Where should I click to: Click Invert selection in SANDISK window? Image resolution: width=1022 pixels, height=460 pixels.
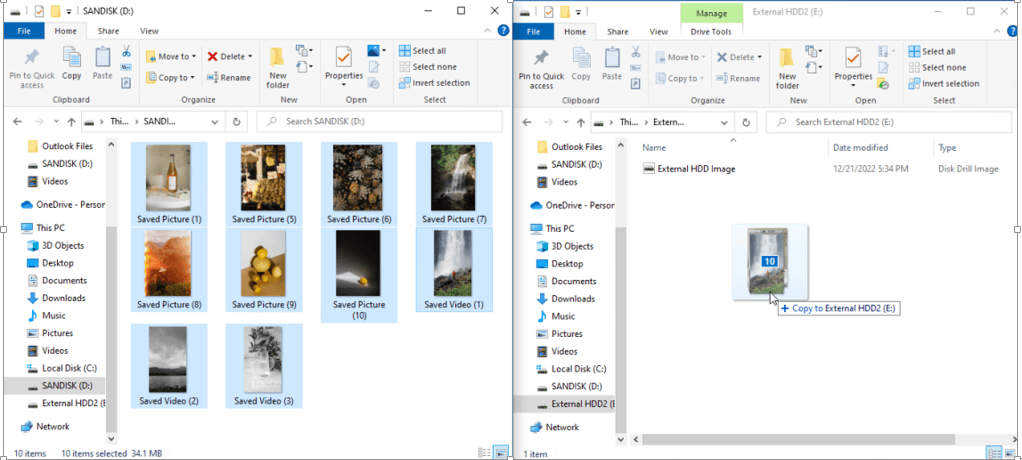(434, 83)
